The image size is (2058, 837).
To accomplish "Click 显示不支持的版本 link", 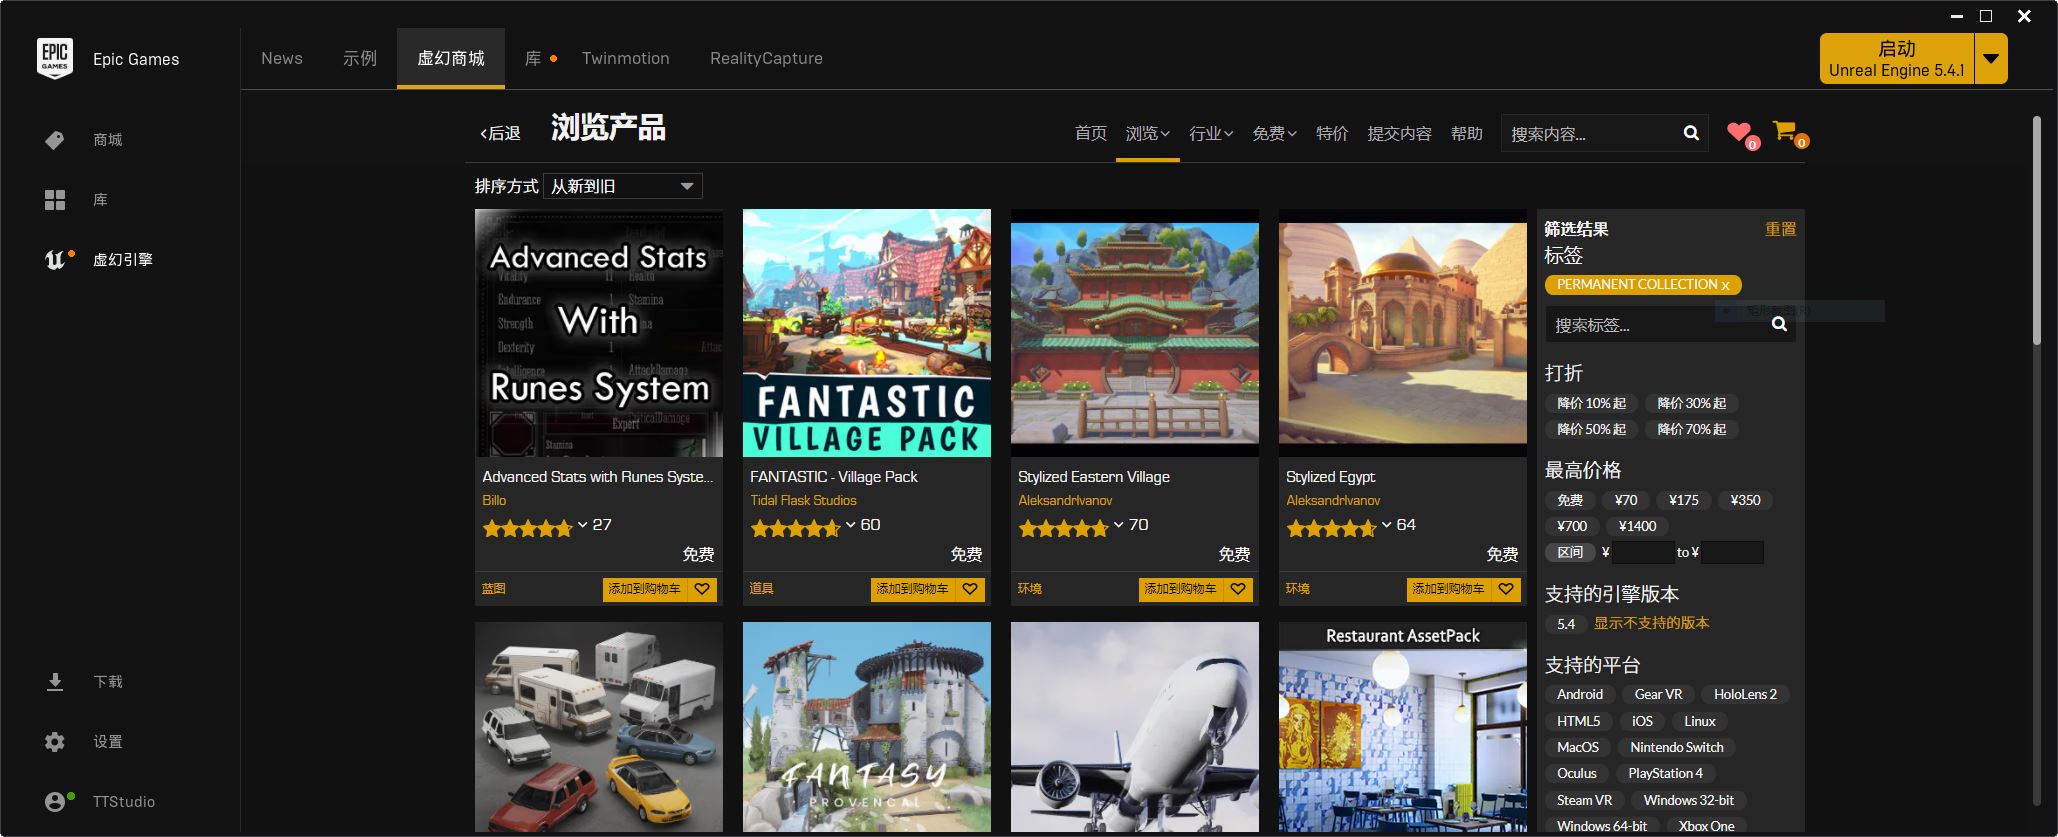I will coord(1651,623).
